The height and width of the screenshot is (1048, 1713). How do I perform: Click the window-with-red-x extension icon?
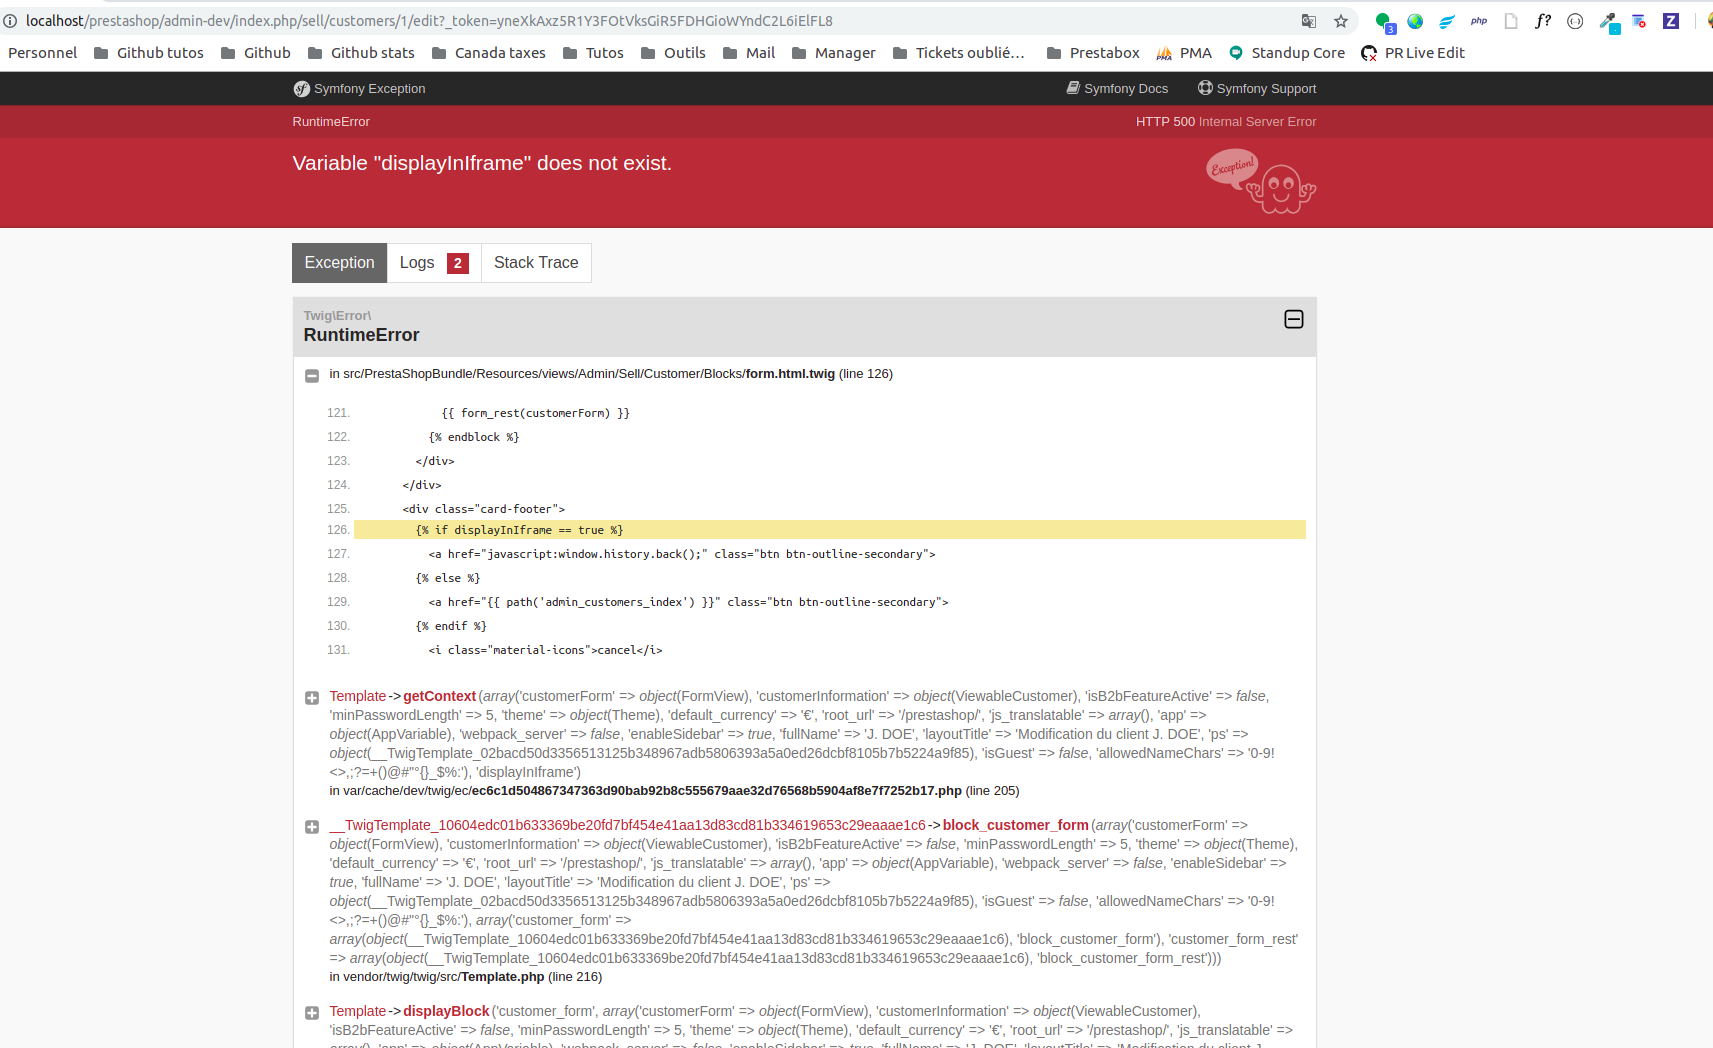coord(1639,21)
